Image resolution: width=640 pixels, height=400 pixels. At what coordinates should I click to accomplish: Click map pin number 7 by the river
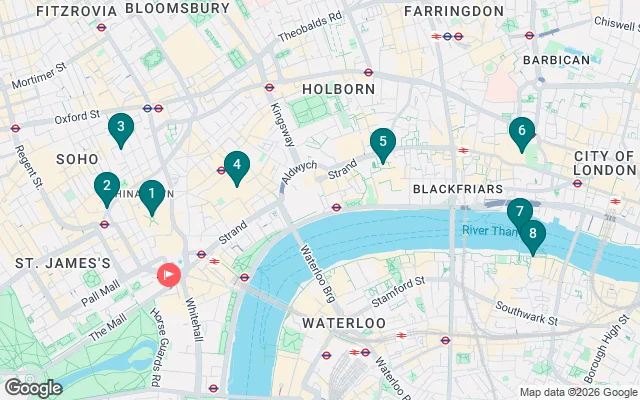point(520,213)
